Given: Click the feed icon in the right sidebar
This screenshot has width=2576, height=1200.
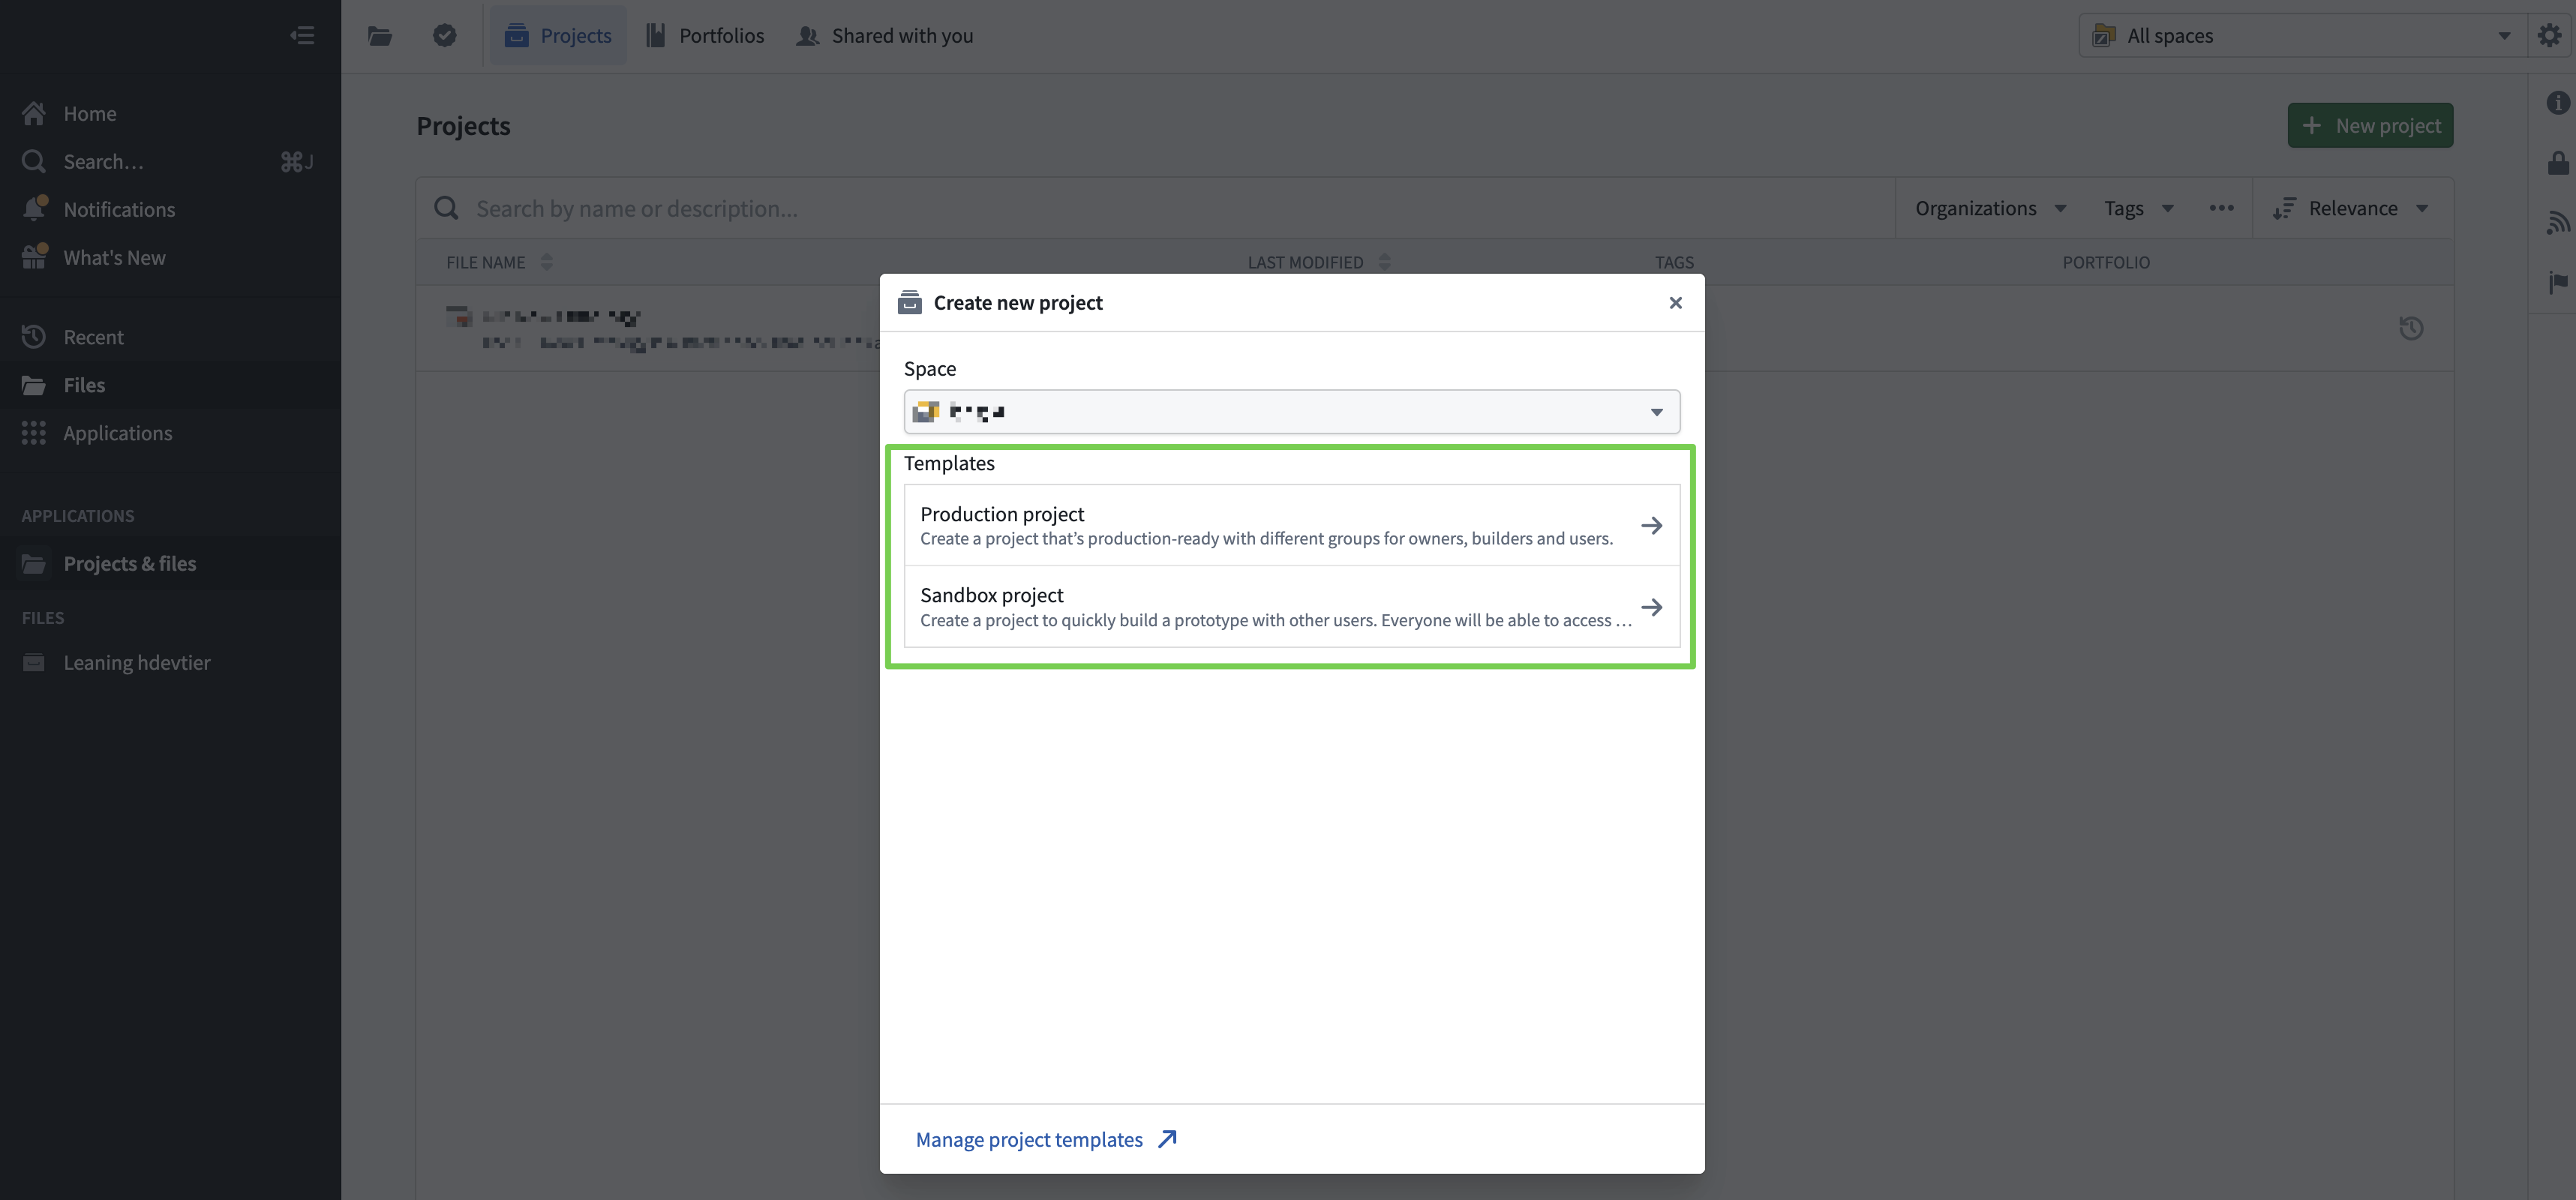Looking at the screenshot, I should click(x=2557, y=222).
